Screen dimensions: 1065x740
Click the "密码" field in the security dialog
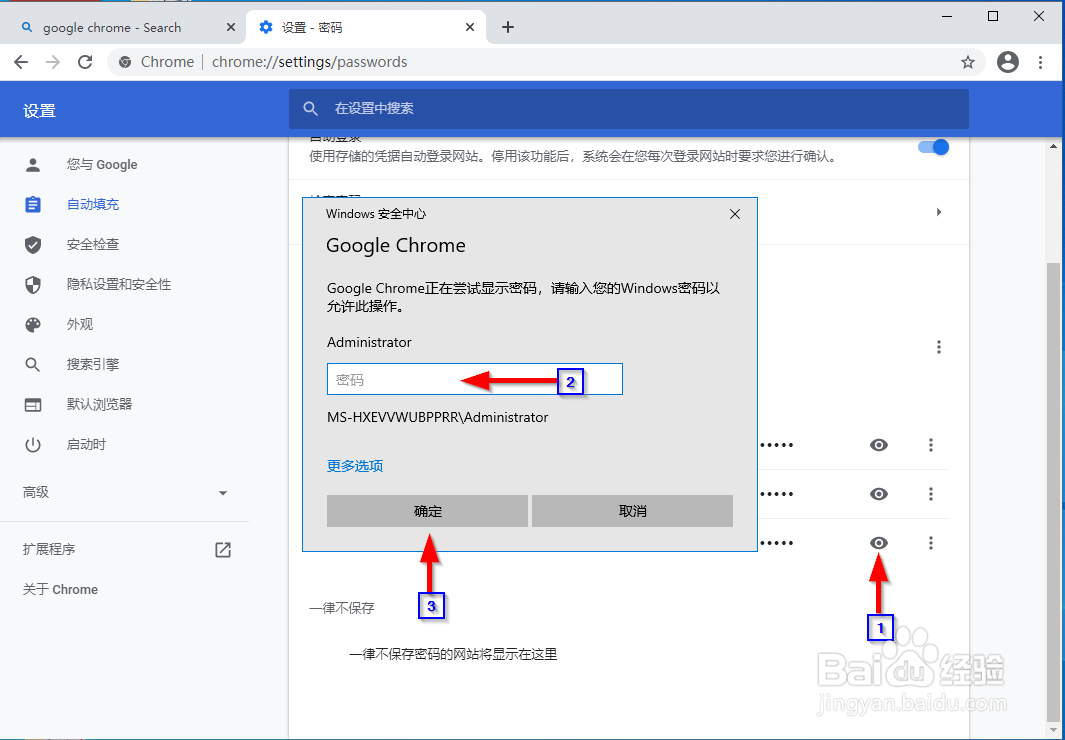475,380
